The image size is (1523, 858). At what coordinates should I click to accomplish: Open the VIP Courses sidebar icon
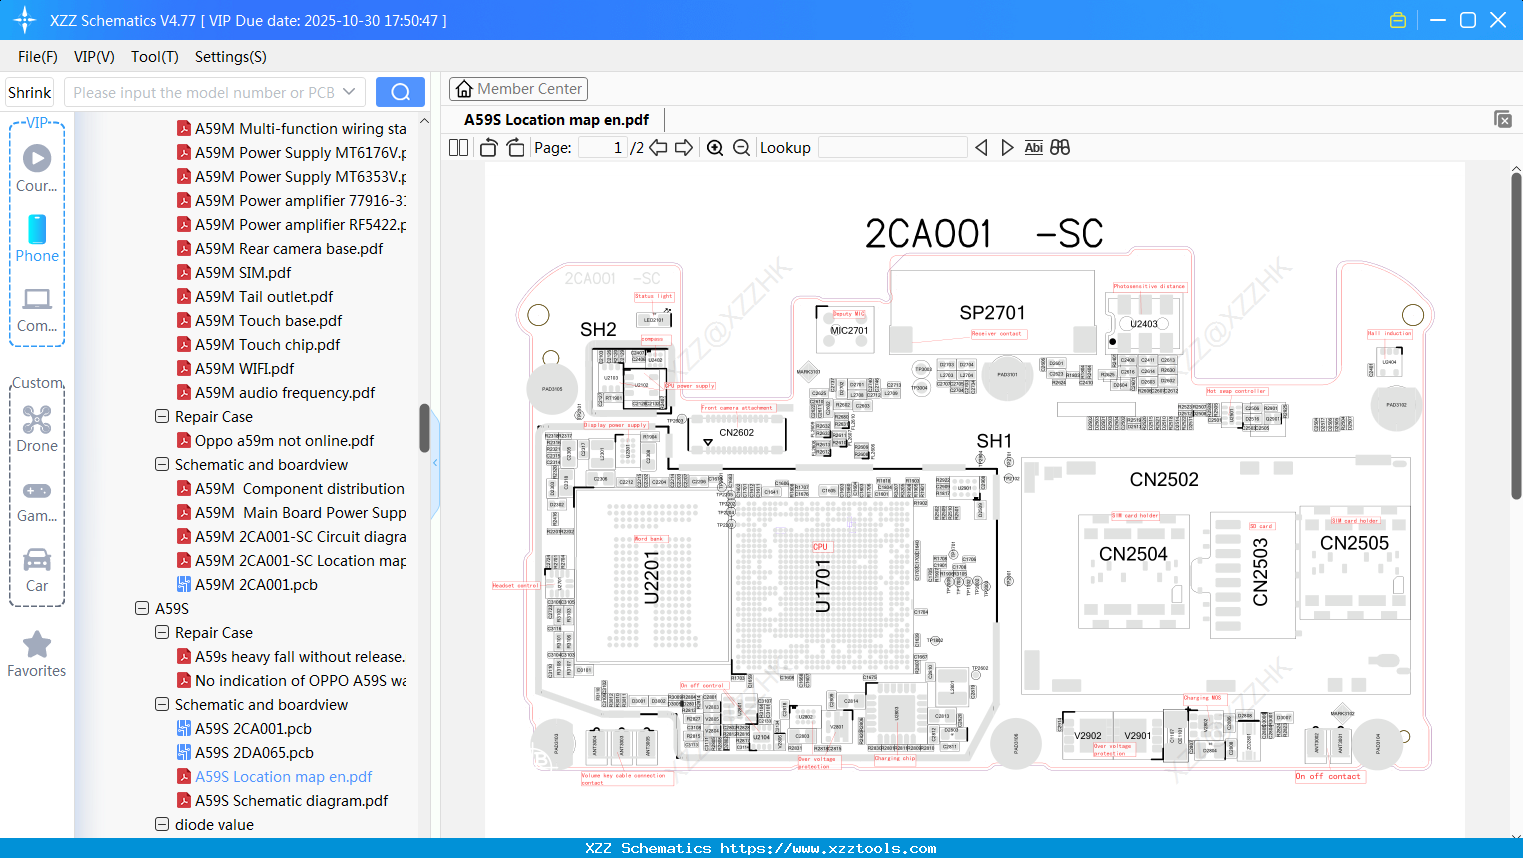tap(37, 167)
